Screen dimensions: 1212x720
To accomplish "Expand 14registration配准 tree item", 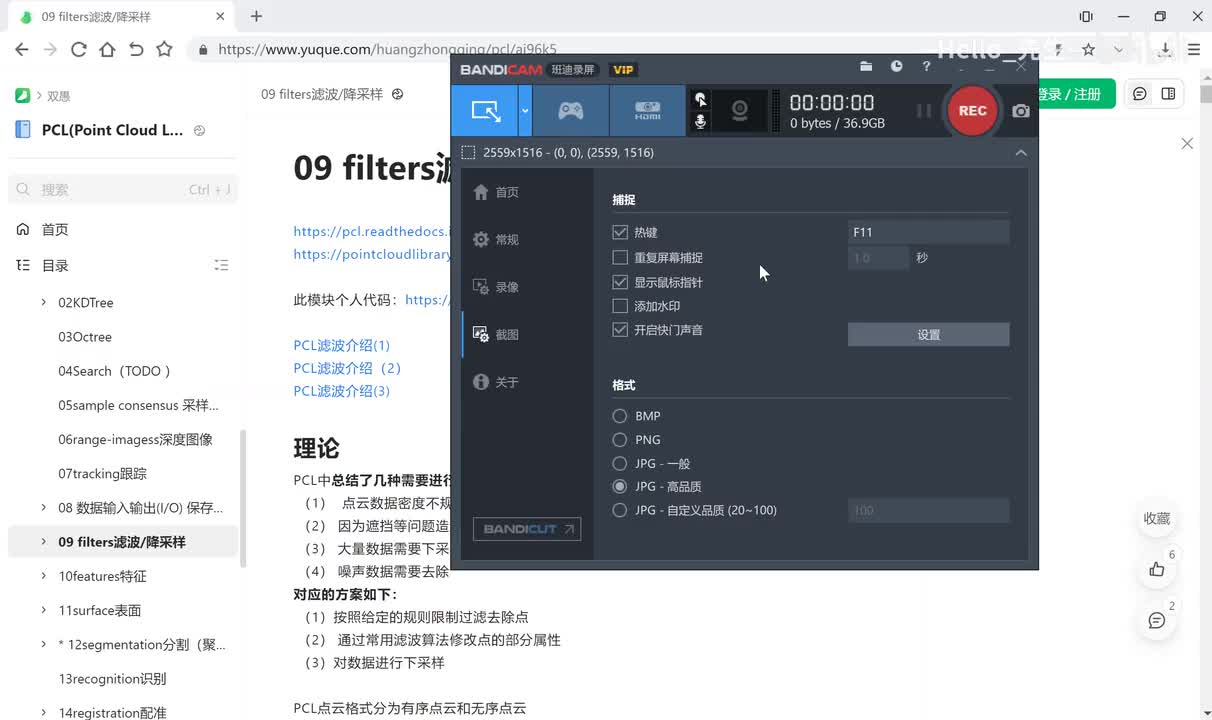I will (43, 713).
